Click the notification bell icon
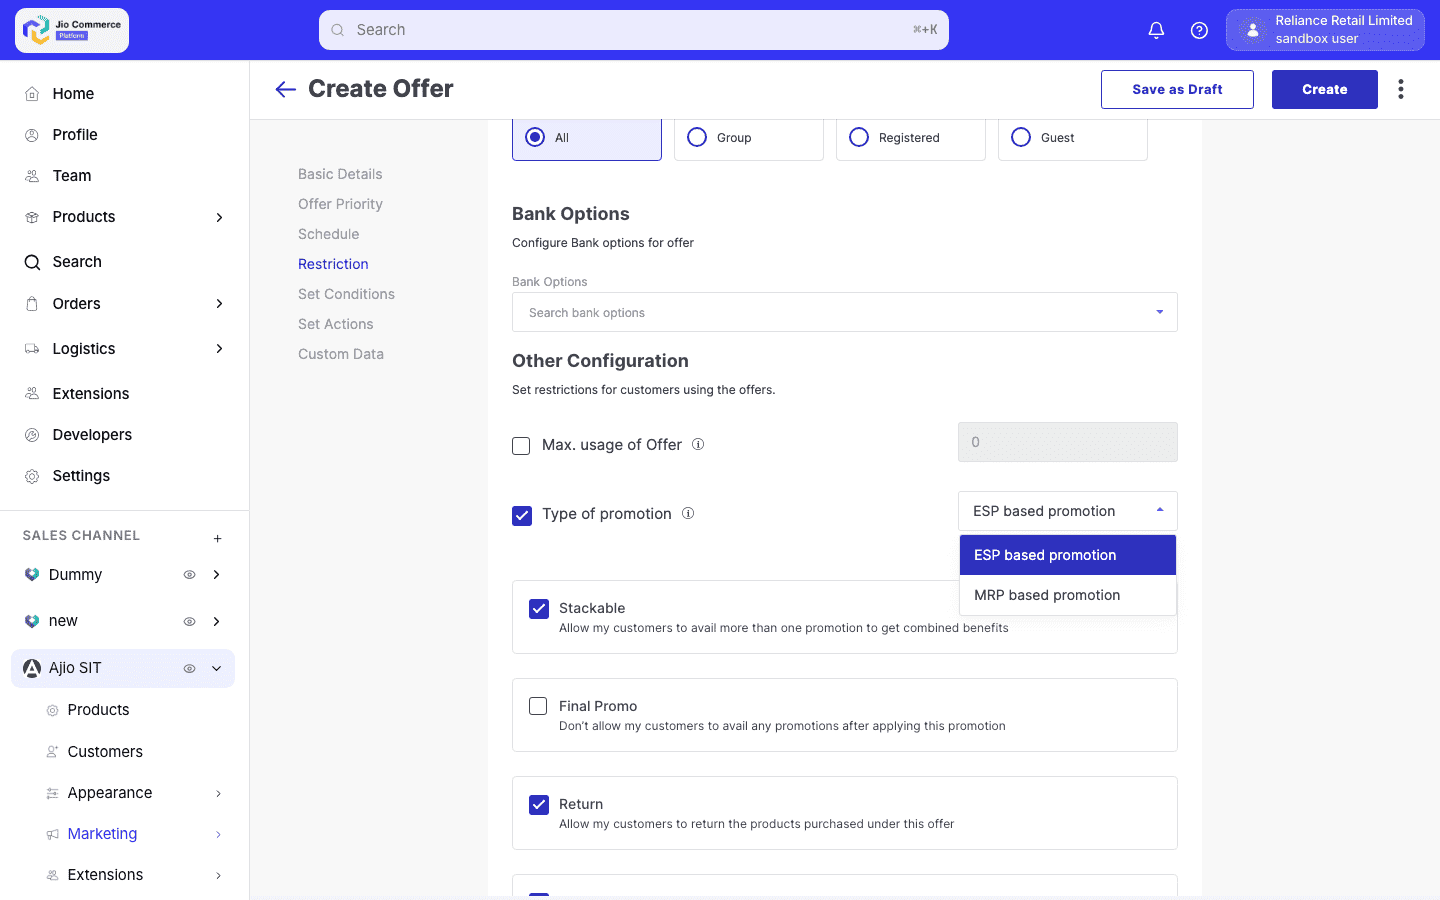 1156,30
